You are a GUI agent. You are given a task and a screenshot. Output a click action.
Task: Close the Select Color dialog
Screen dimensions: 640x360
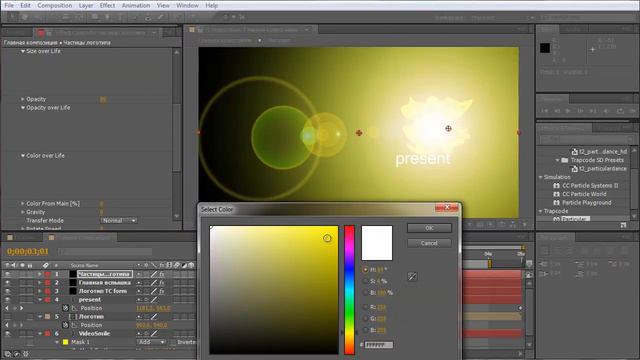pos(447,208)
